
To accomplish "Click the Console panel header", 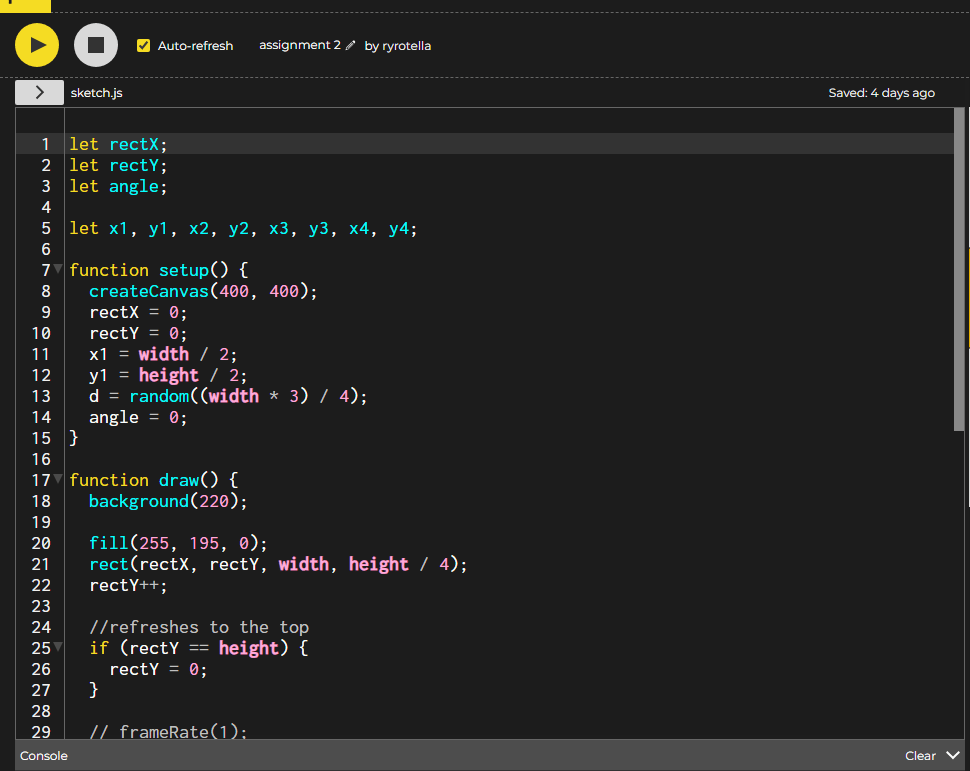I will 44,756.
